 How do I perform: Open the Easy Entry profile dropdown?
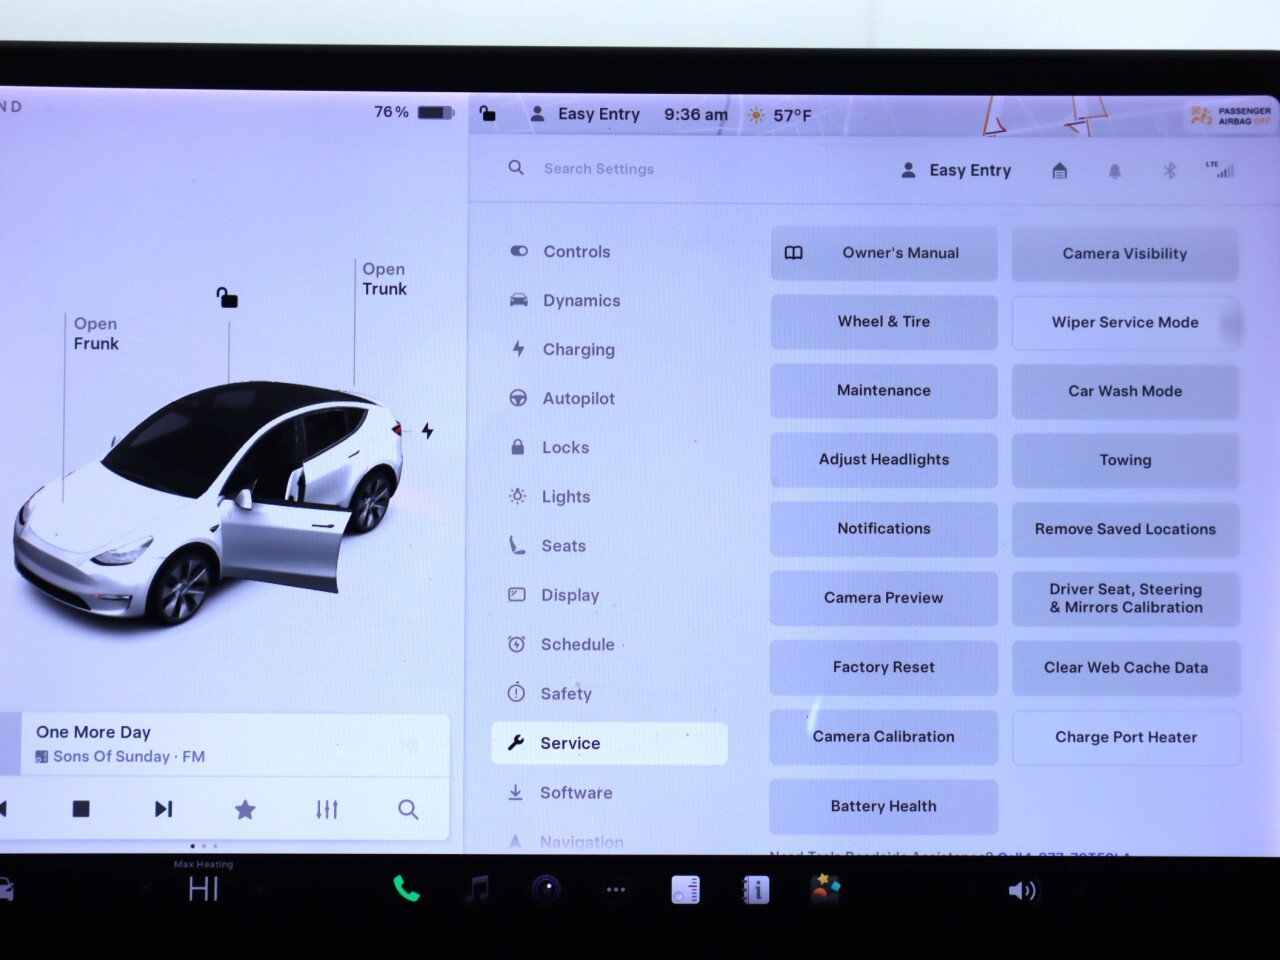pyautogui.click(x=956, y=171)
